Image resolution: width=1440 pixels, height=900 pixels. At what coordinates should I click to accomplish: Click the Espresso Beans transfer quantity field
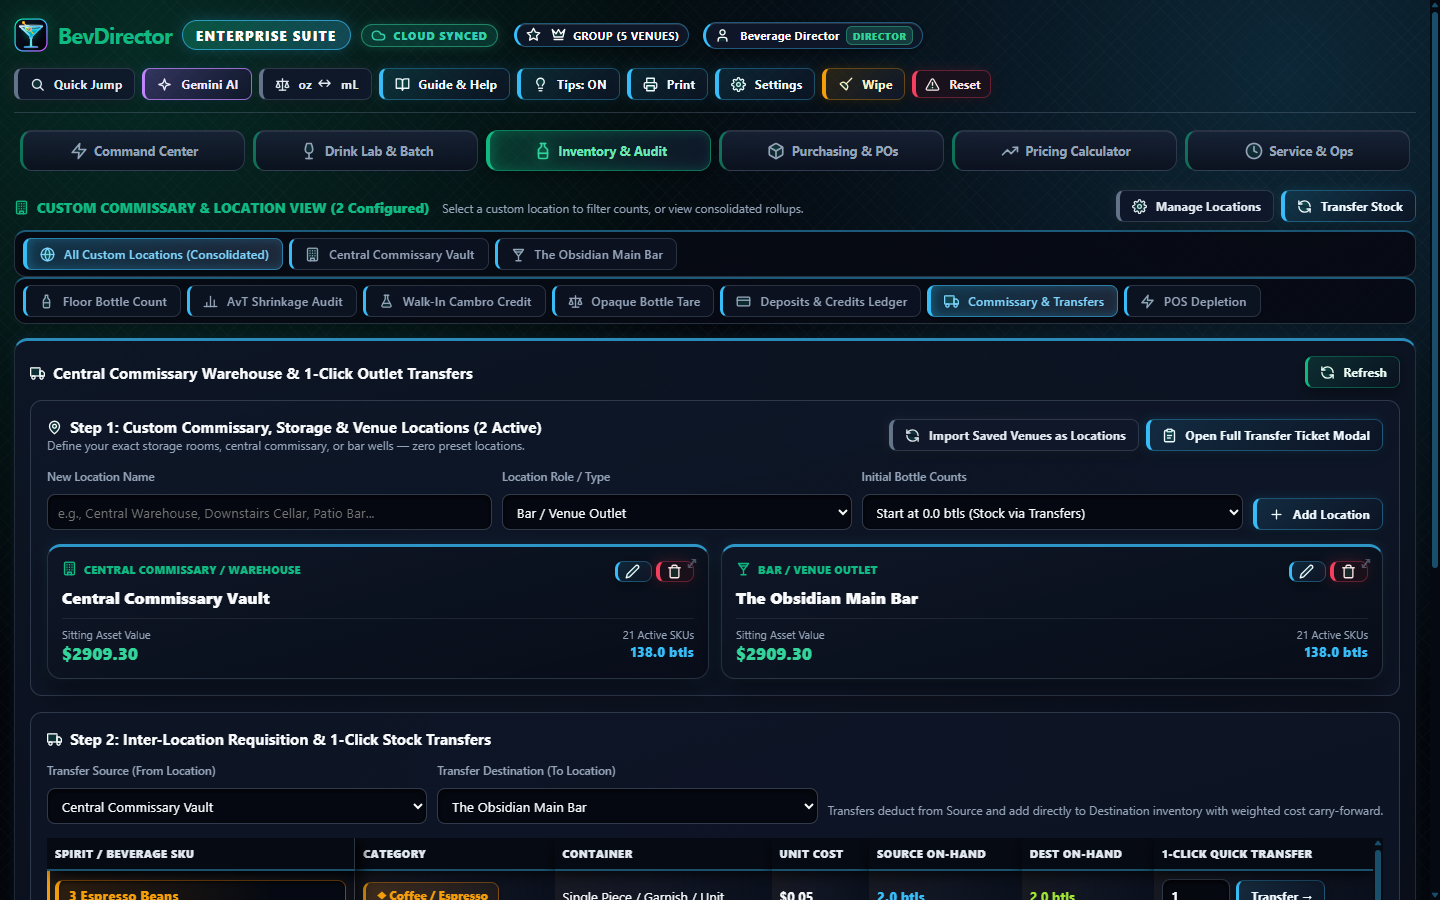click(x=1195, y=892)
